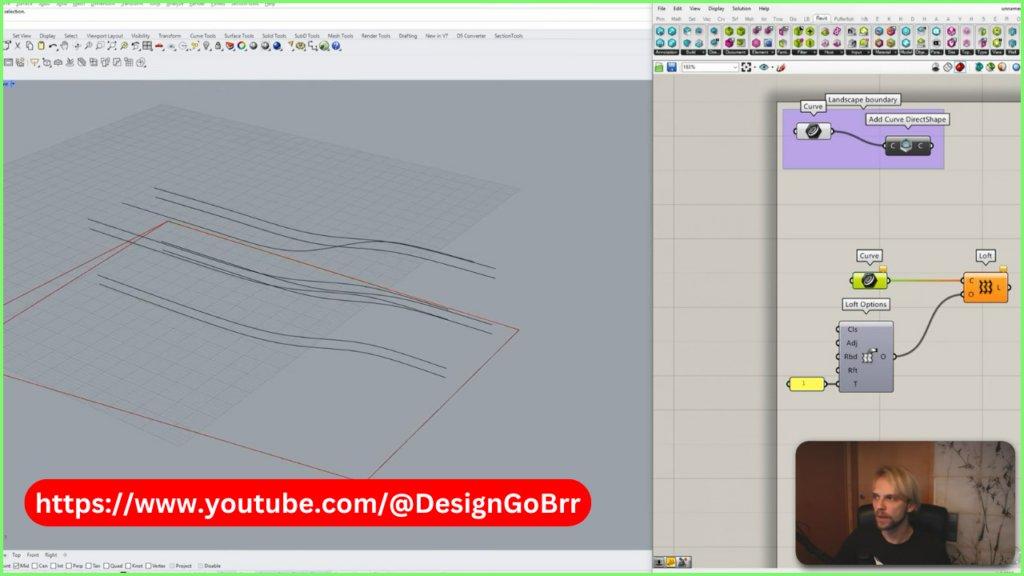Switch to the Pufferfish tab in Grasshopper

[x=844, y=17]
